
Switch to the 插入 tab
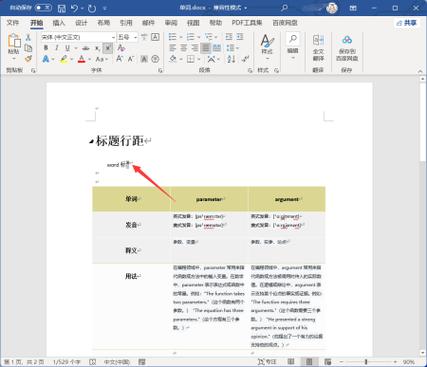59,23
